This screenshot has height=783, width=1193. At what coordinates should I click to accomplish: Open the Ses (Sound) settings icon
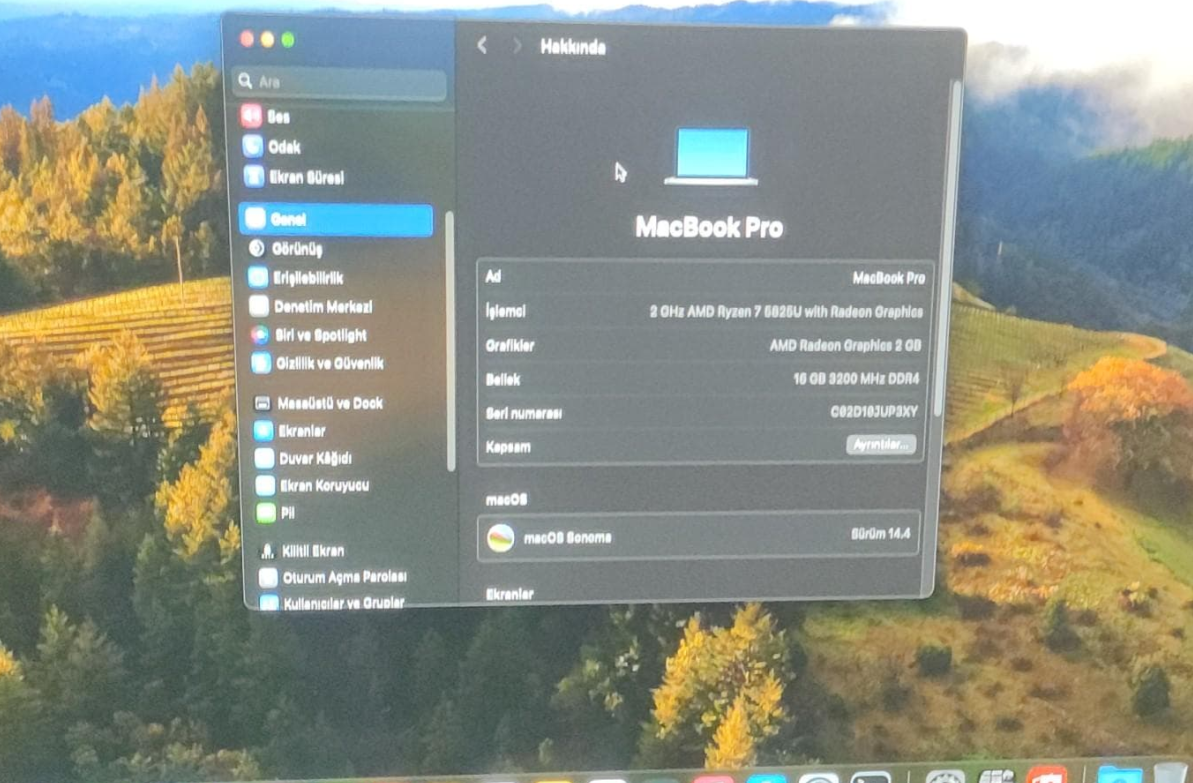tap(252, 116)
